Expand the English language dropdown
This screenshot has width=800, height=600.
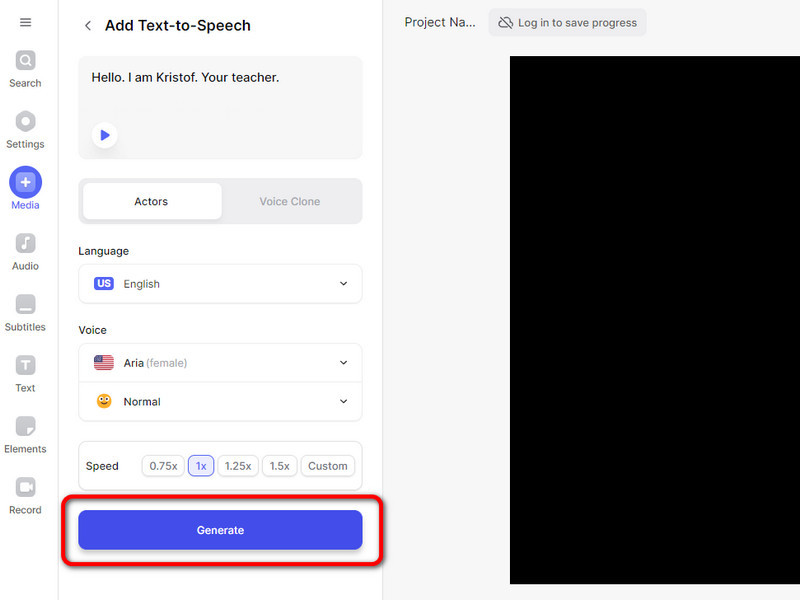(x=220, y=284)
